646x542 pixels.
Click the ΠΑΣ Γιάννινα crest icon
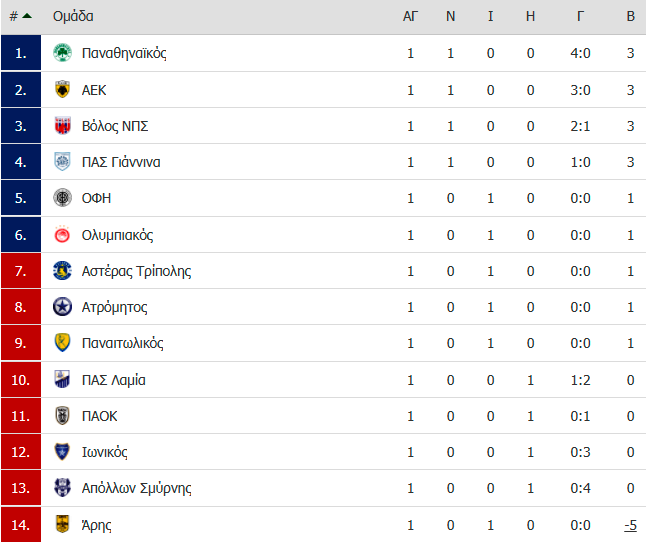[x=62, y=162]
